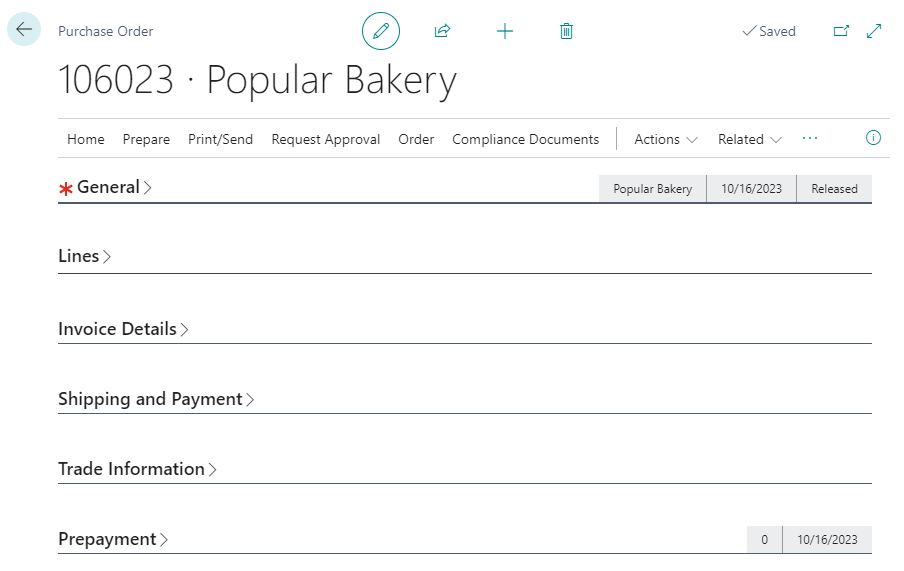Click the pencil edit icon
Image resolution: width=904 pixels, height=571 pixels.
[x=380, y=31]
